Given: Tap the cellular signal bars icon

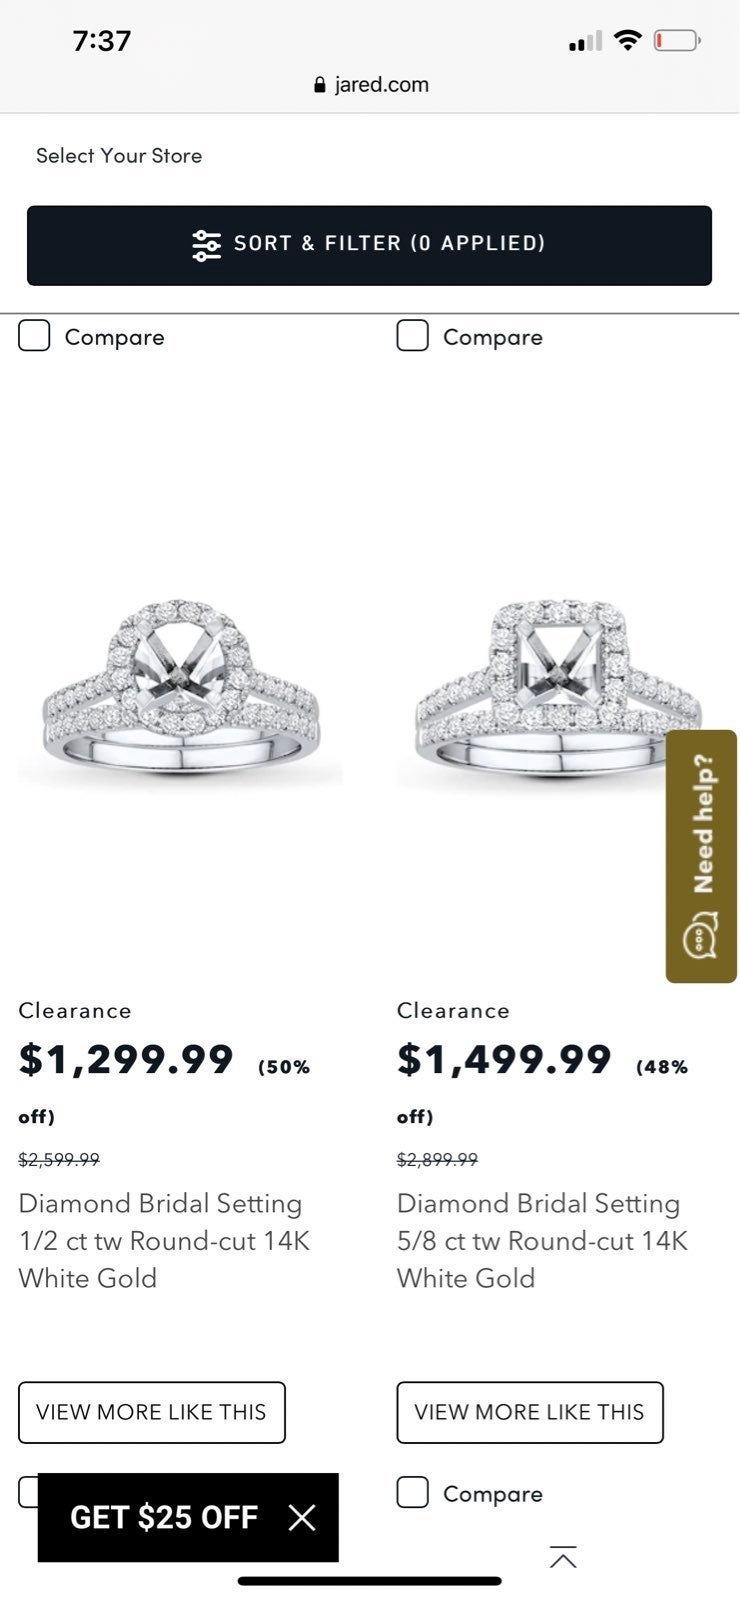Looking at the screenshot, I should (585, 41).
